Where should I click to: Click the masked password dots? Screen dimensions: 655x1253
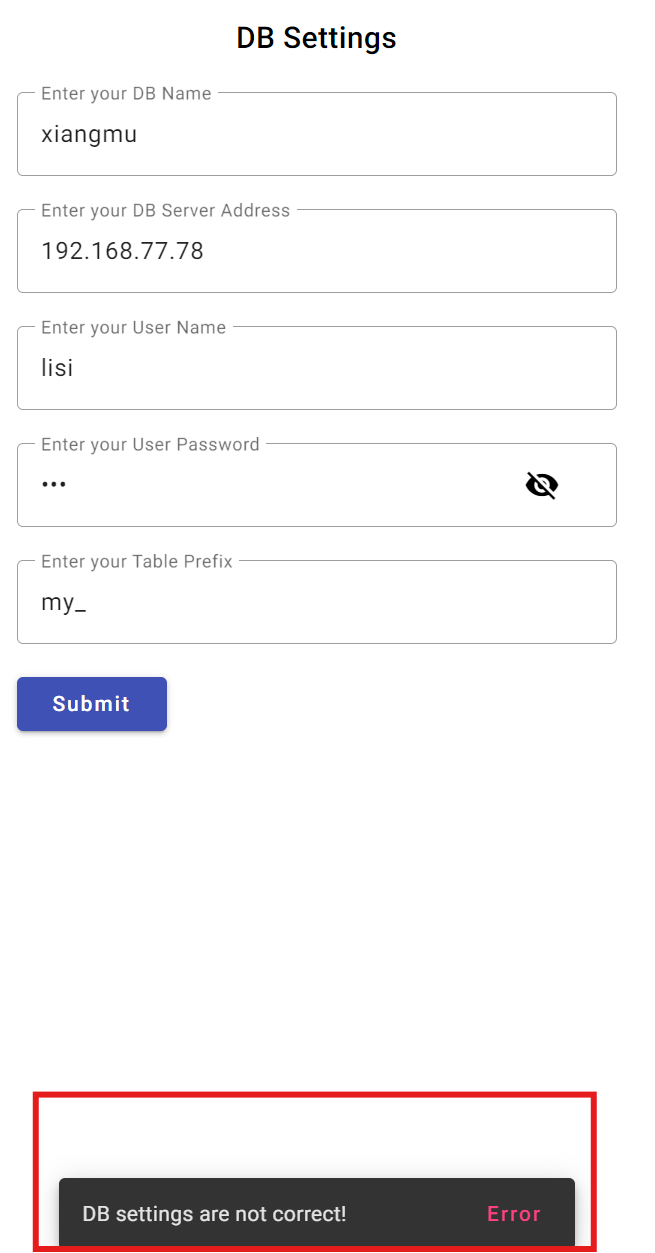[x=53, y=485]
